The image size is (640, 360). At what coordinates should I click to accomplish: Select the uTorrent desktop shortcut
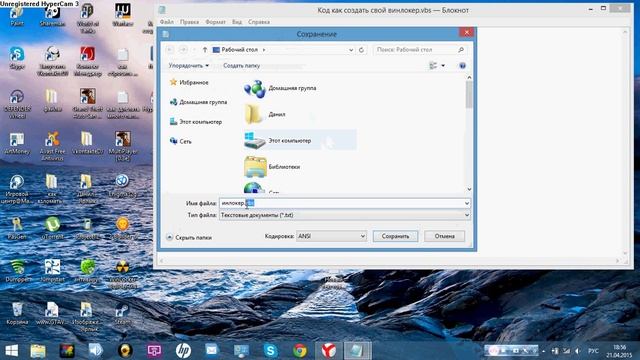click(52, 228)
